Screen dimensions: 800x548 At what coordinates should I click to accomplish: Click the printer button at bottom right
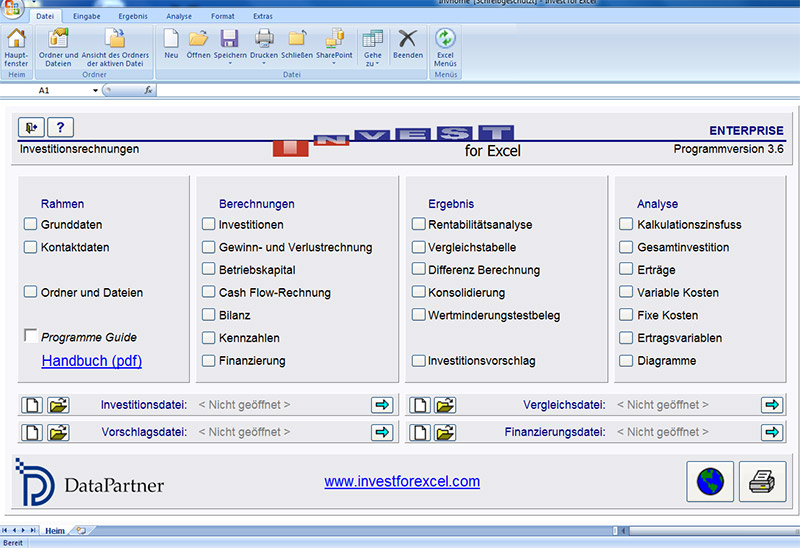pos(762,482)
